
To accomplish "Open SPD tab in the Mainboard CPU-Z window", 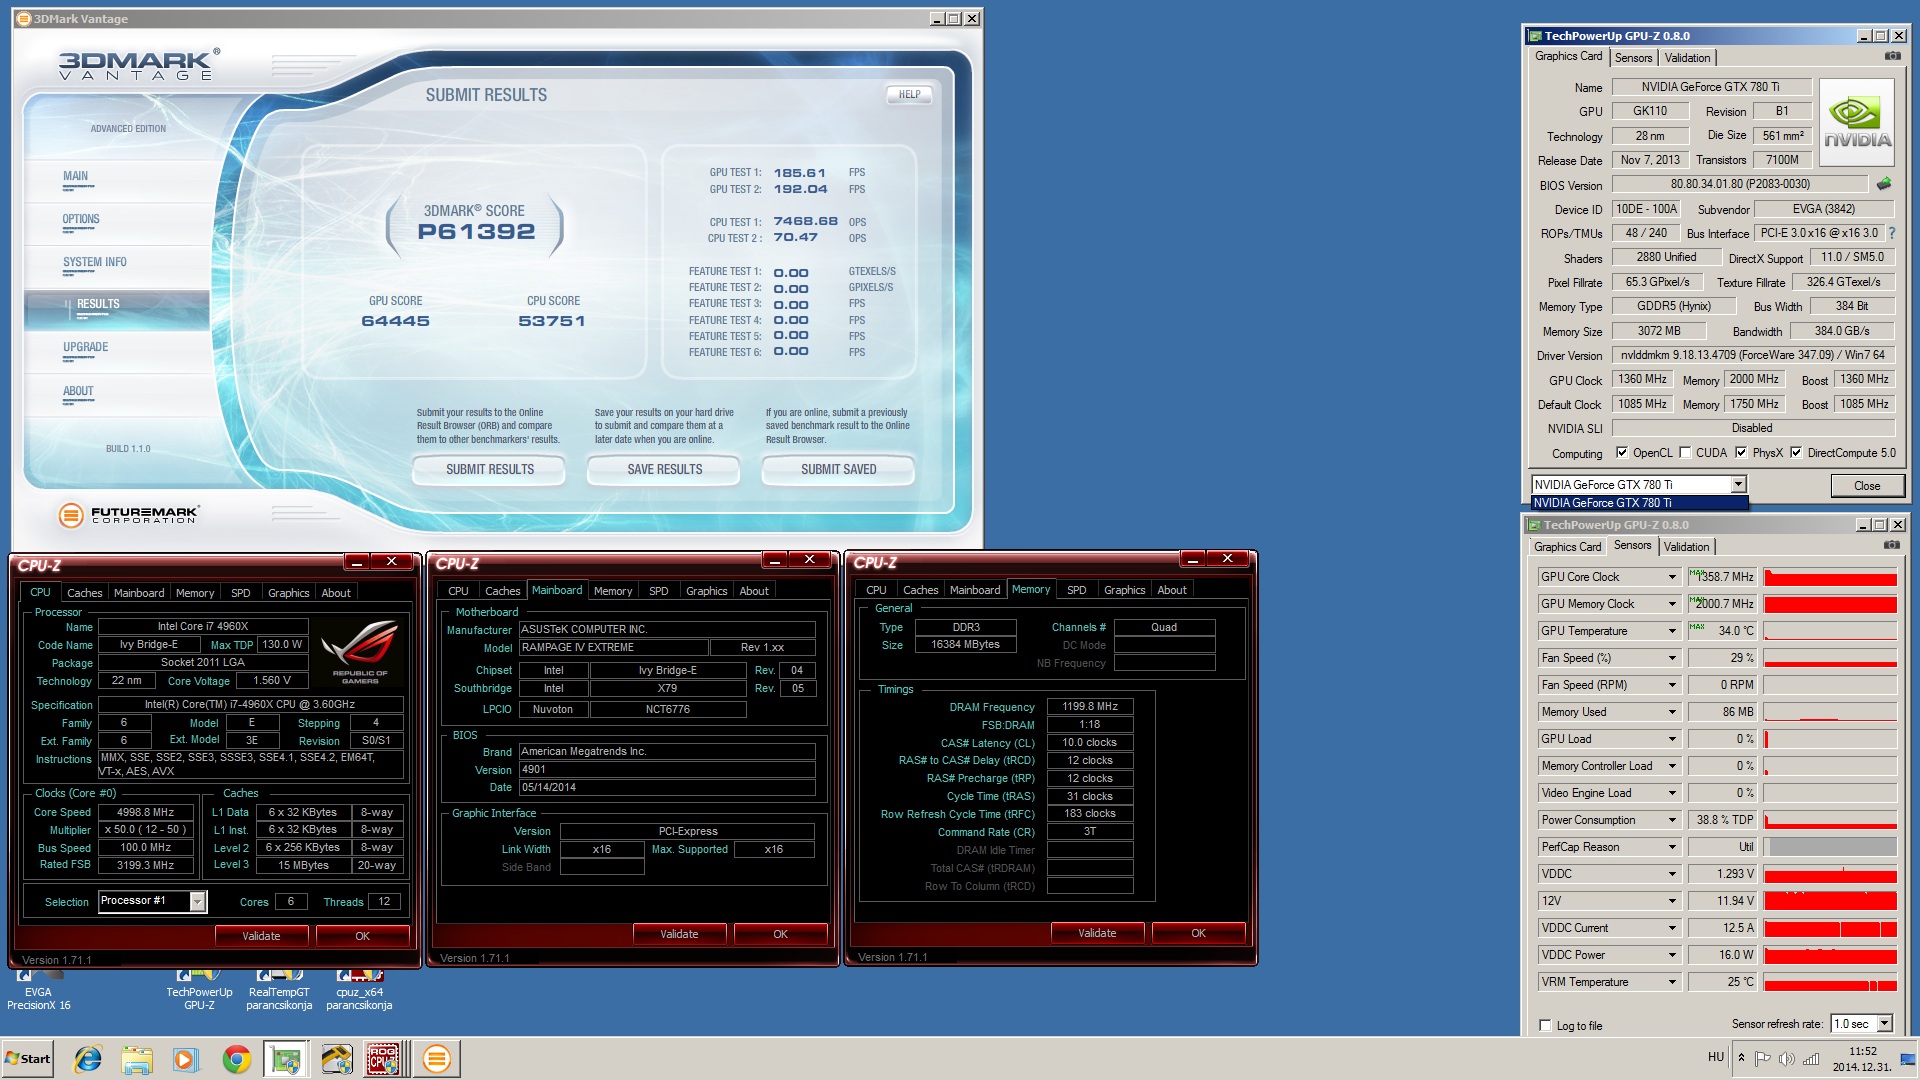I will click(658, 591).
